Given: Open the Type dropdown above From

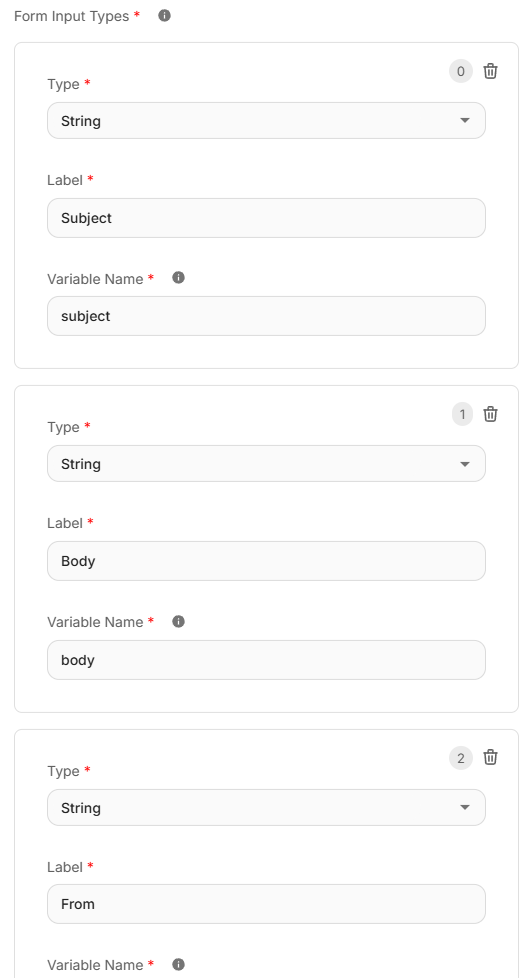Looking at the screenshot, I should (x=266, y=807).
